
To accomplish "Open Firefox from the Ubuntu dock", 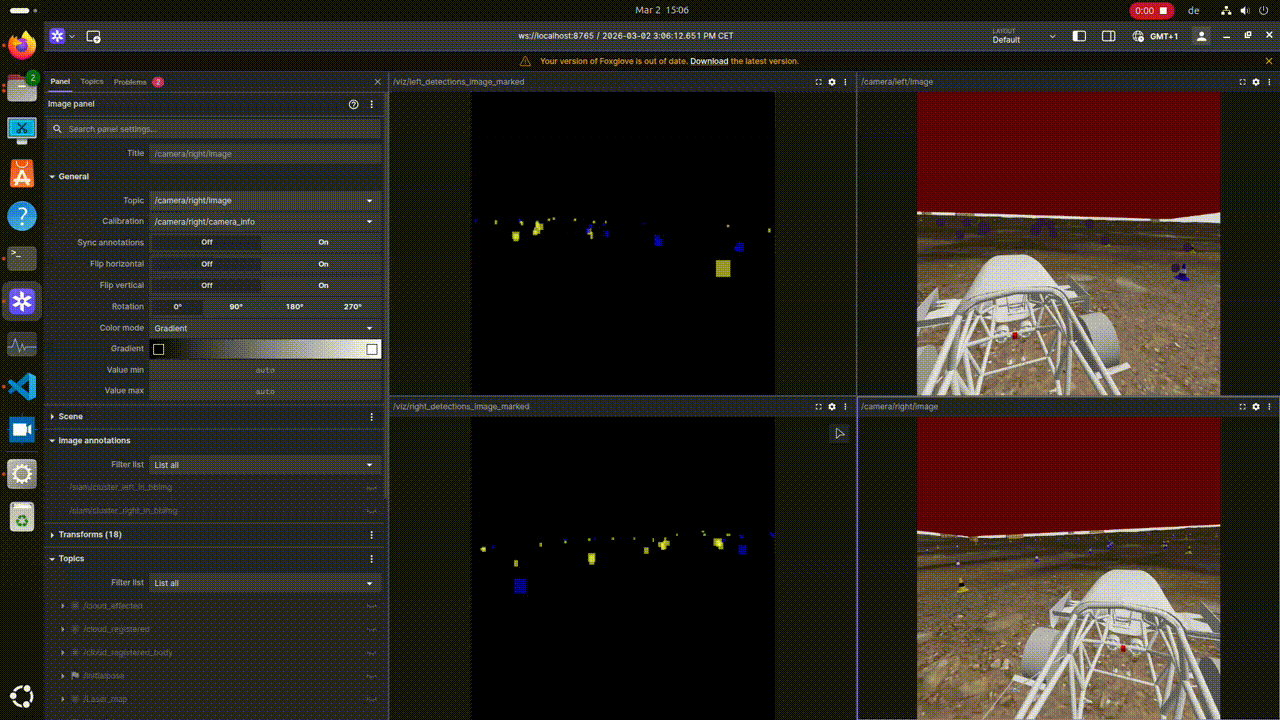I will coord(22,45).
